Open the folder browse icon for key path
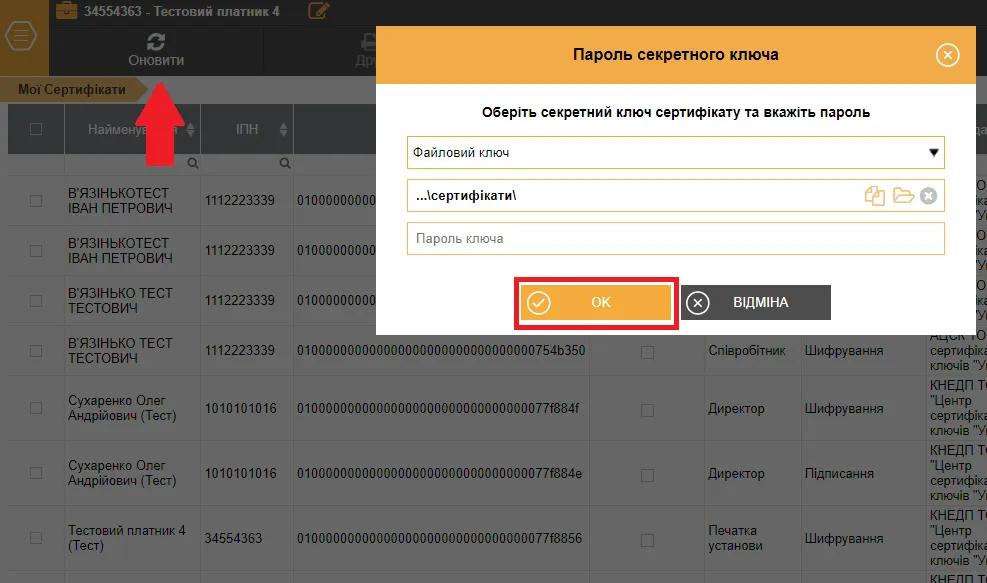This screenshot has width=987, height=583. tap(903, 196)
